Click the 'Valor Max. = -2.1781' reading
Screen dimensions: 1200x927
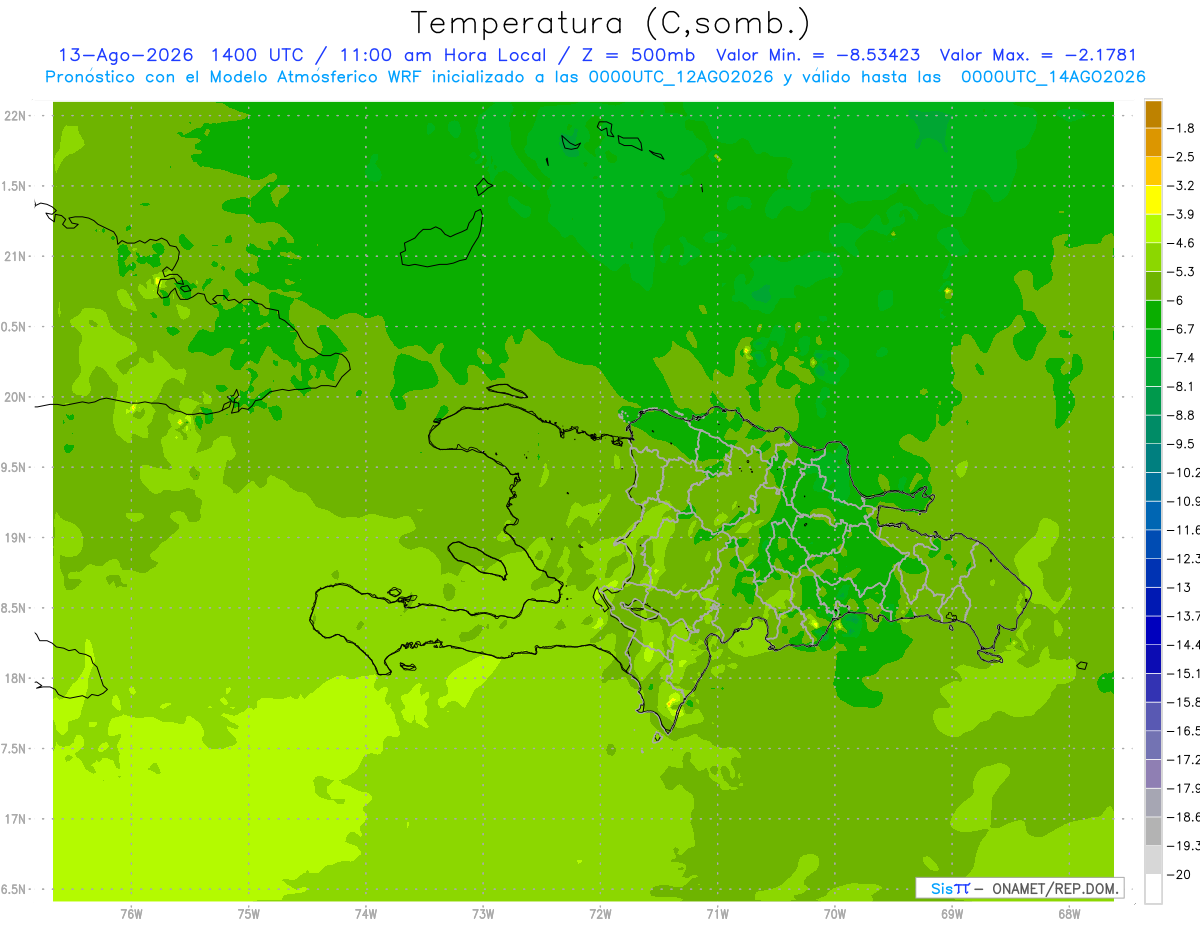pos(1038,55)
